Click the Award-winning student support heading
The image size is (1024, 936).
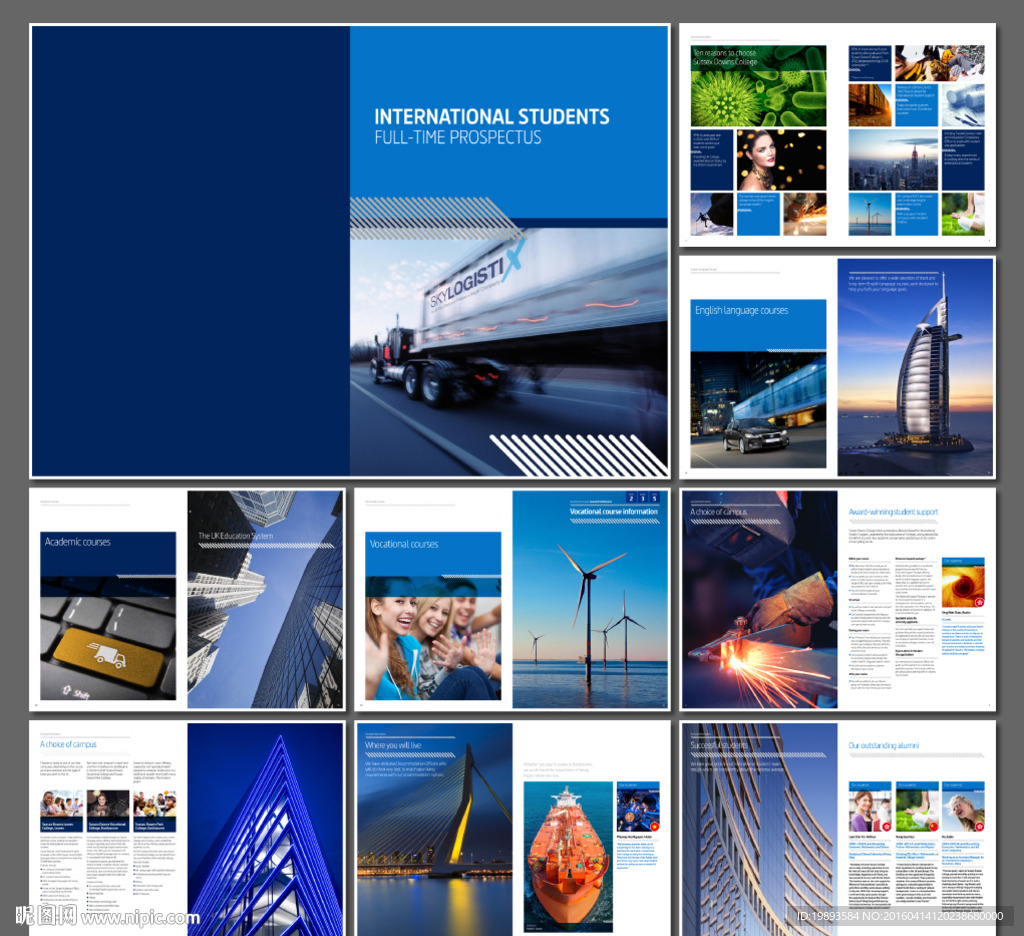[893, 512]
